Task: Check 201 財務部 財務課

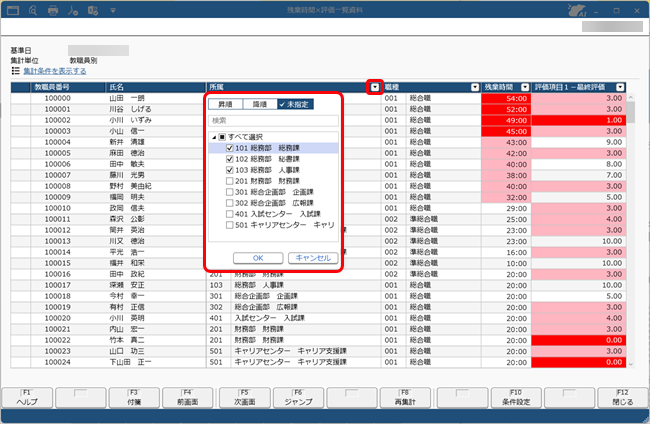Action: click(229, 181)
